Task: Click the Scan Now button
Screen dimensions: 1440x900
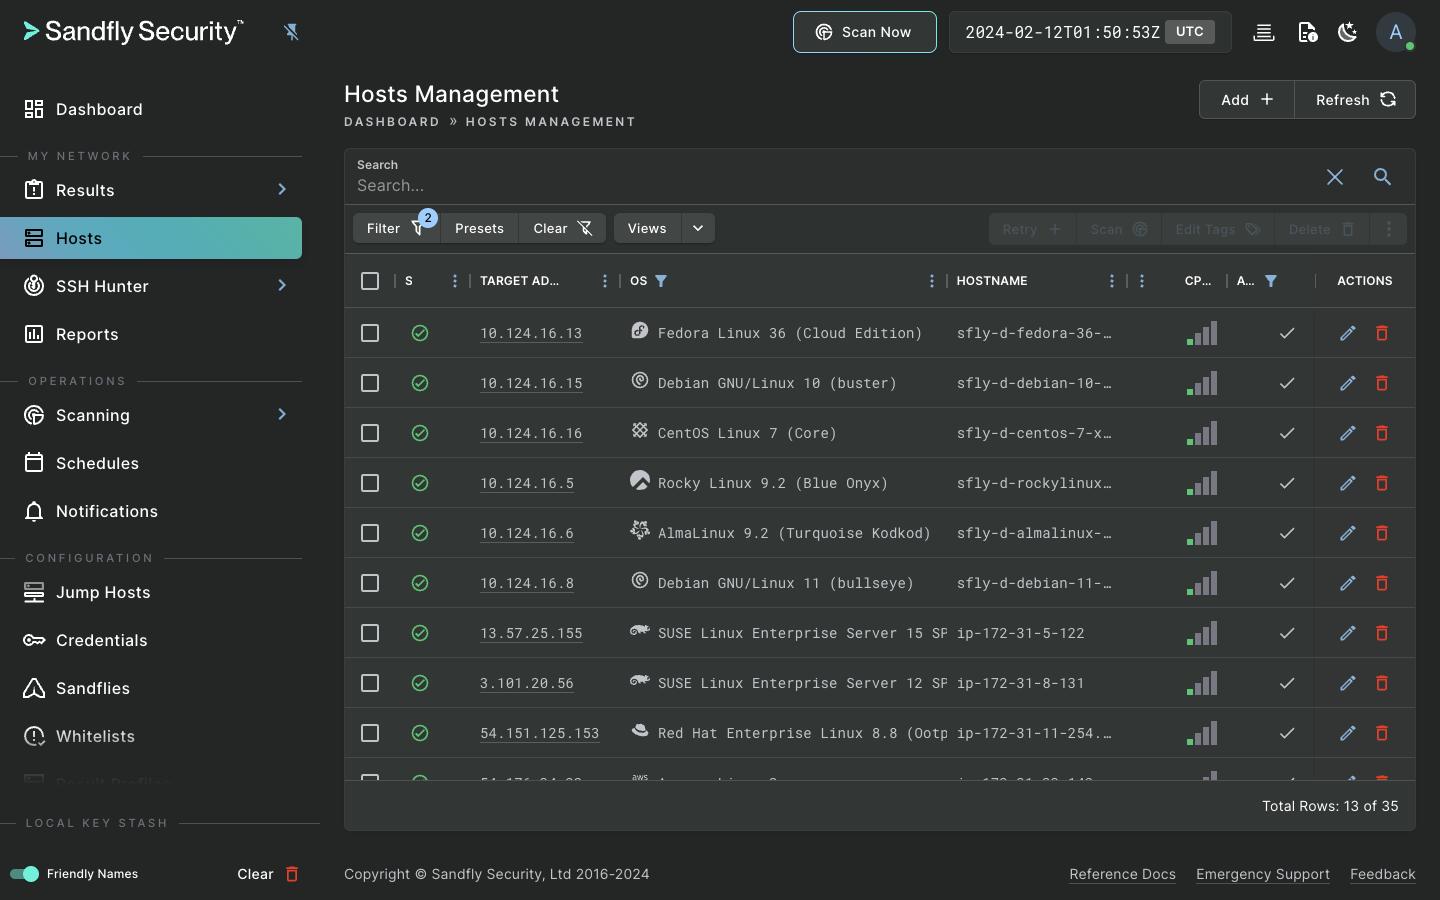Action: coord(865,32)
